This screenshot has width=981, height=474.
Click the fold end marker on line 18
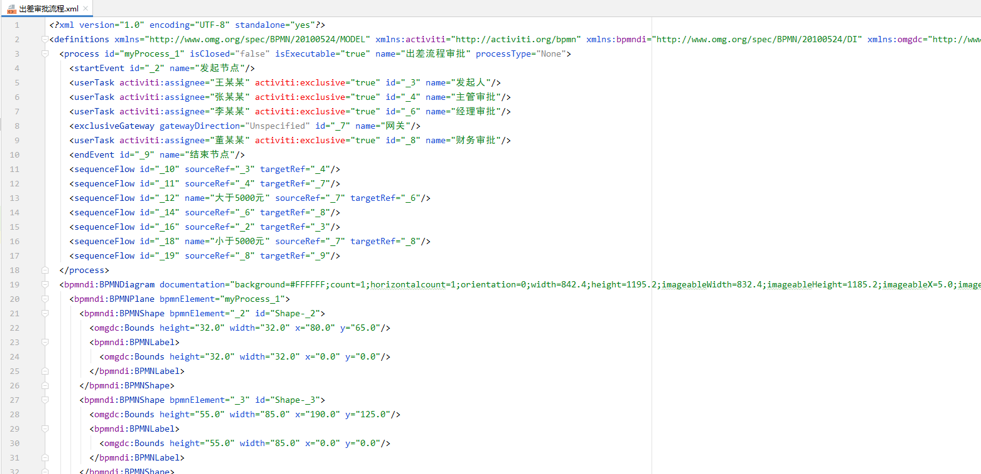pos(45,270)
